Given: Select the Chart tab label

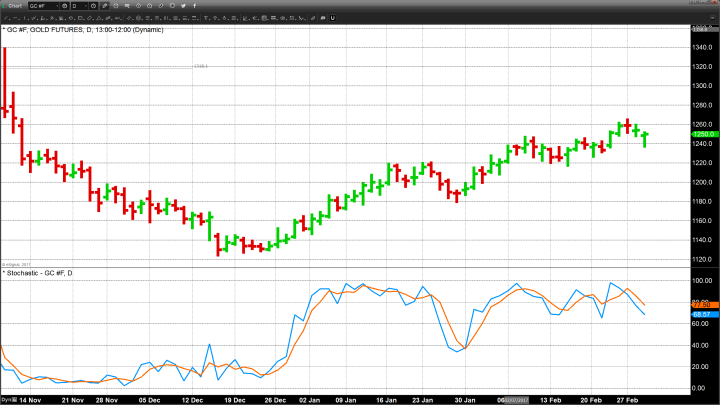Looking at the screenshot, I should click(x=15, y=6).
